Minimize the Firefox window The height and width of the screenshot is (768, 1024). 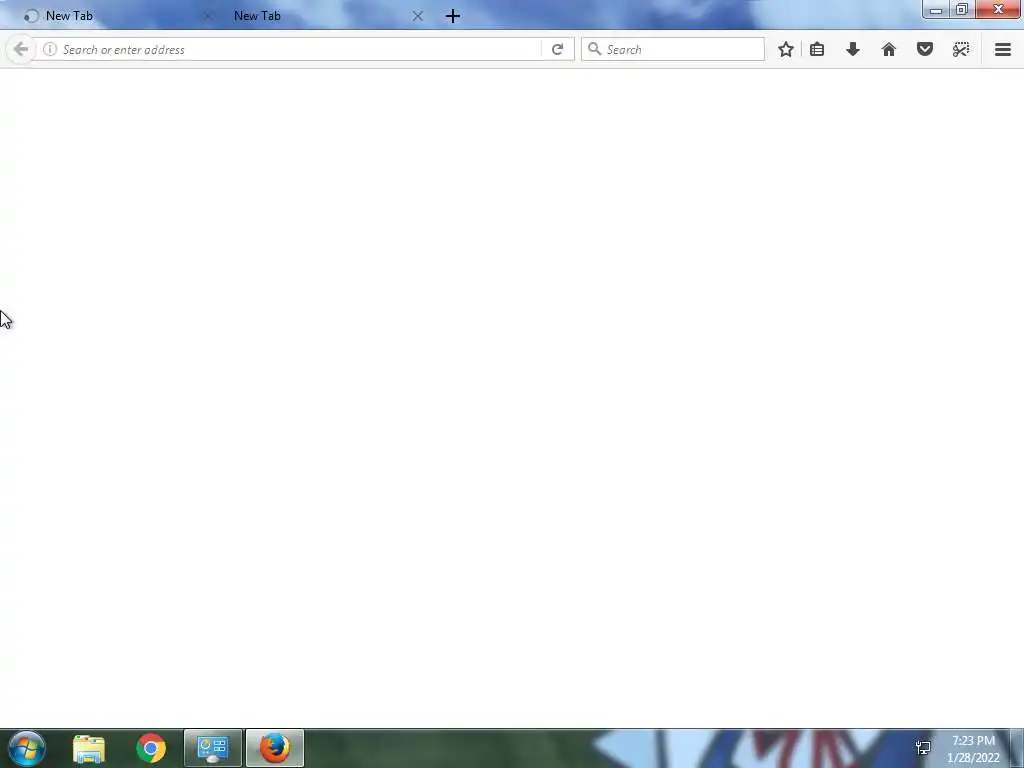(935, 10)
